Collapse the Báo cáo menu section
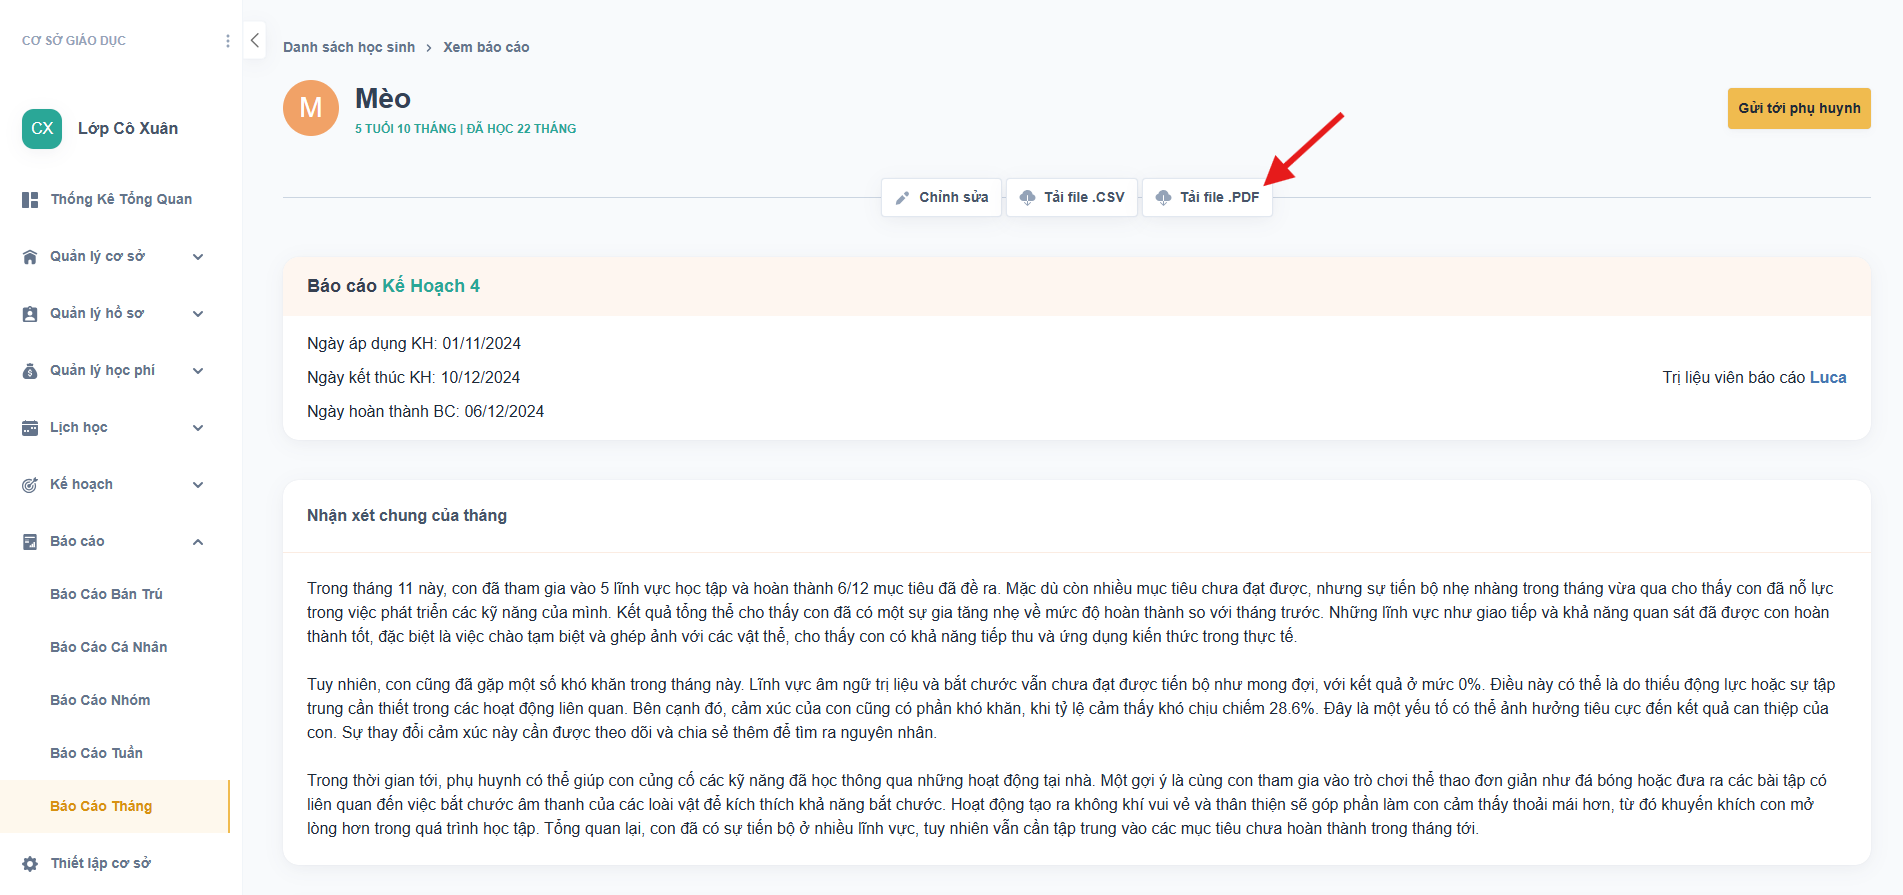The height and width of the screenshot is (895, 1903). [198, 542]
